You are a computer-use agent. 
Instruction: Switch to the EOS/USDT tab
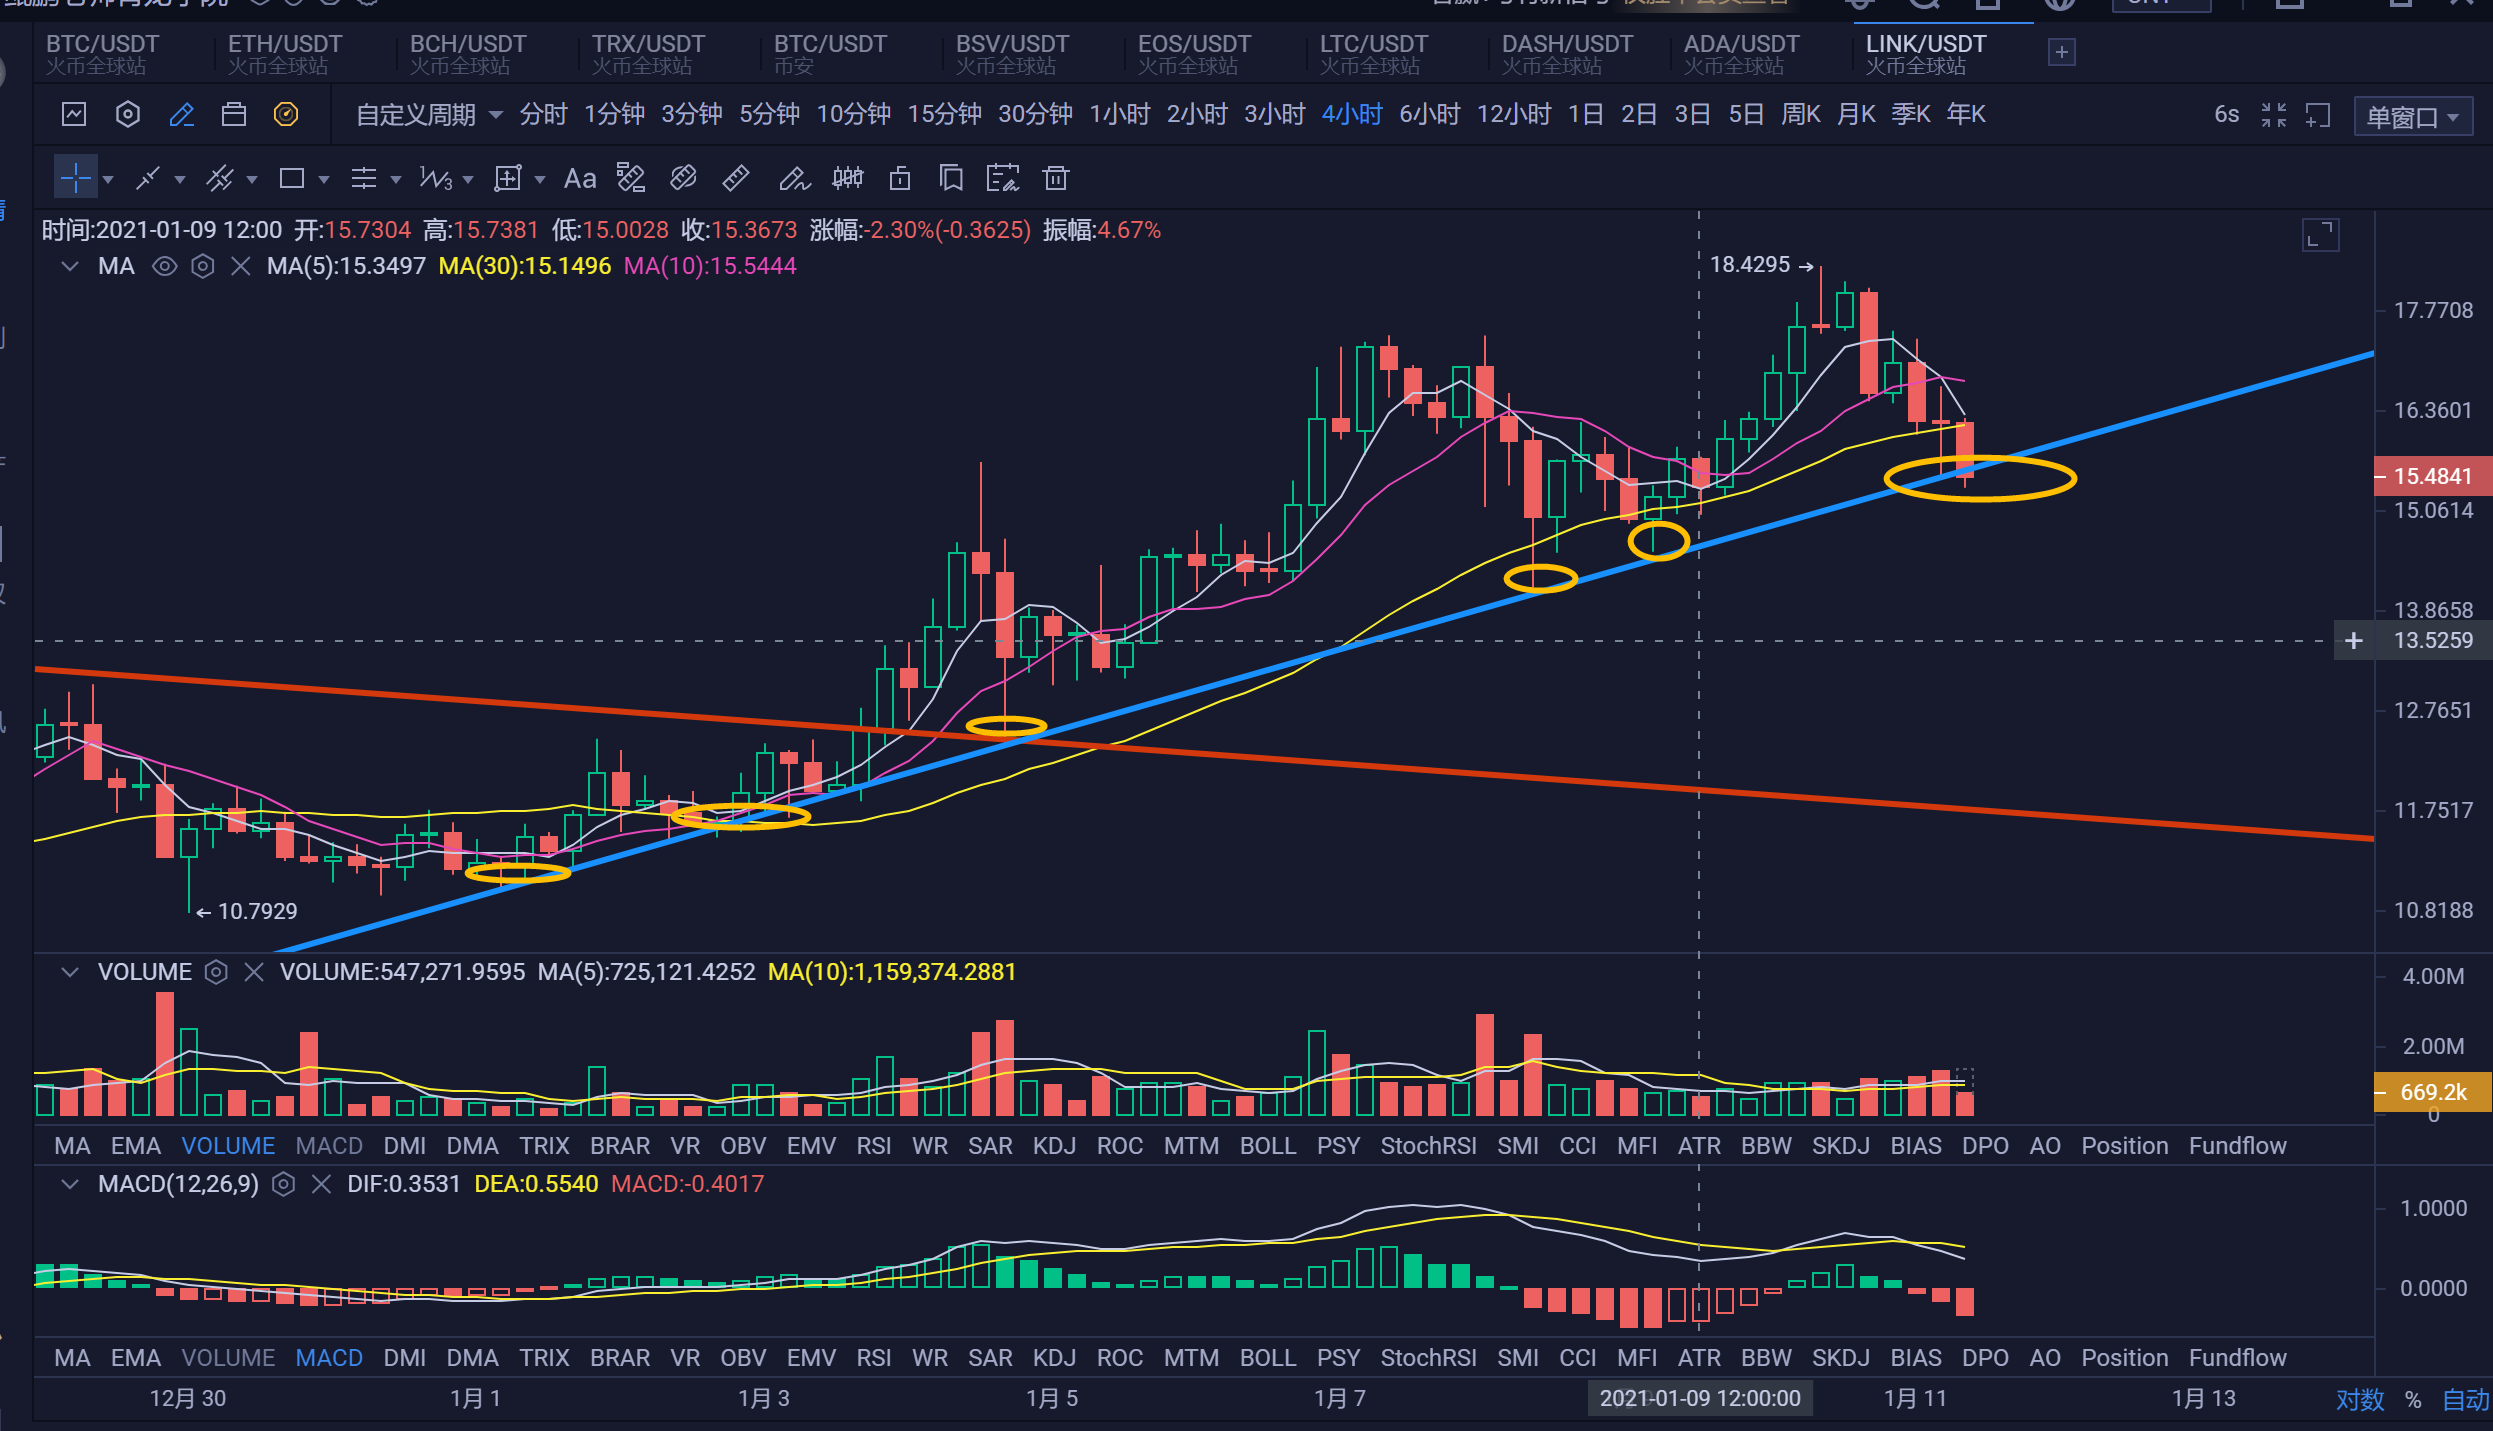(1194, 54)
